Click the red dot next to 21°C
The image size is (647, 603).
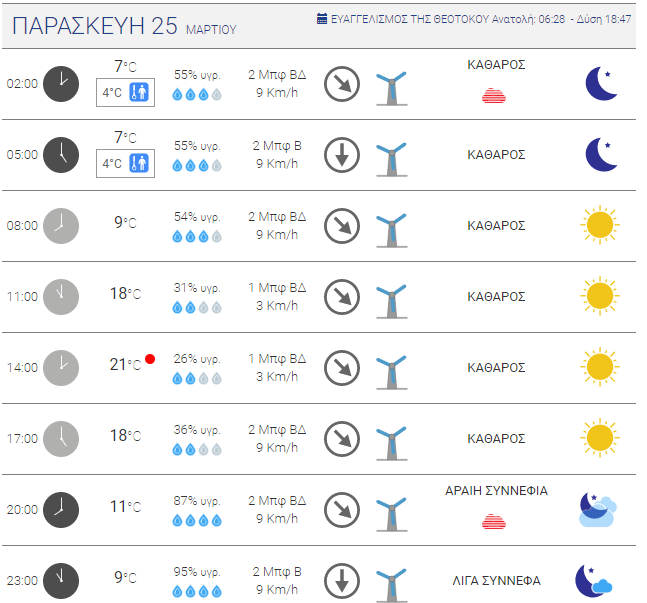[150, 359]
